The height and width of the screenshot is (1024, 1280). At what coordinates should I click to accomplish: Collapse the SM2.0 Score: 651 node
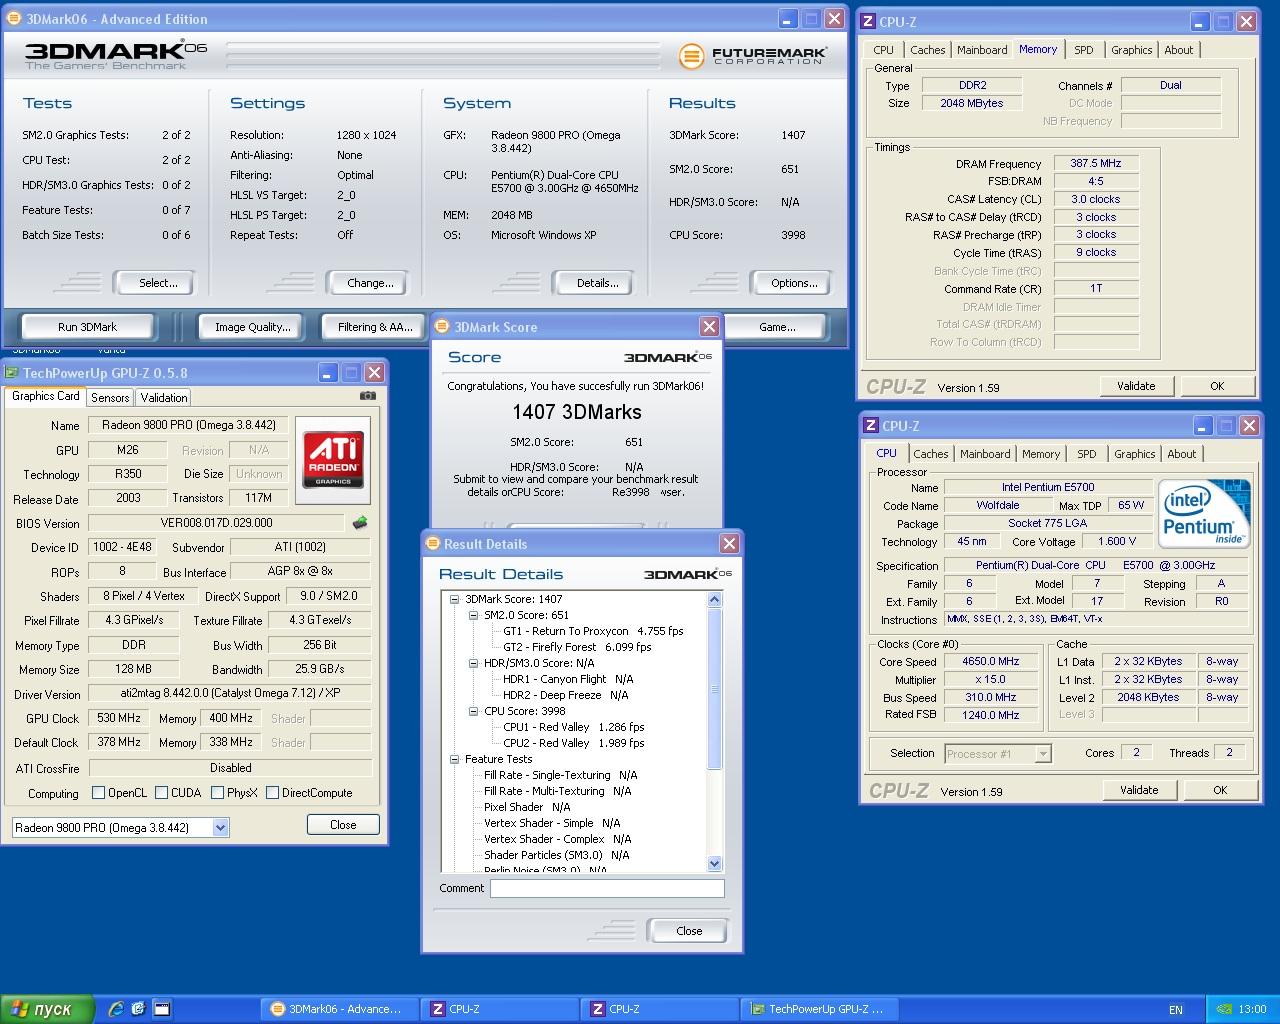pos(473,615)
